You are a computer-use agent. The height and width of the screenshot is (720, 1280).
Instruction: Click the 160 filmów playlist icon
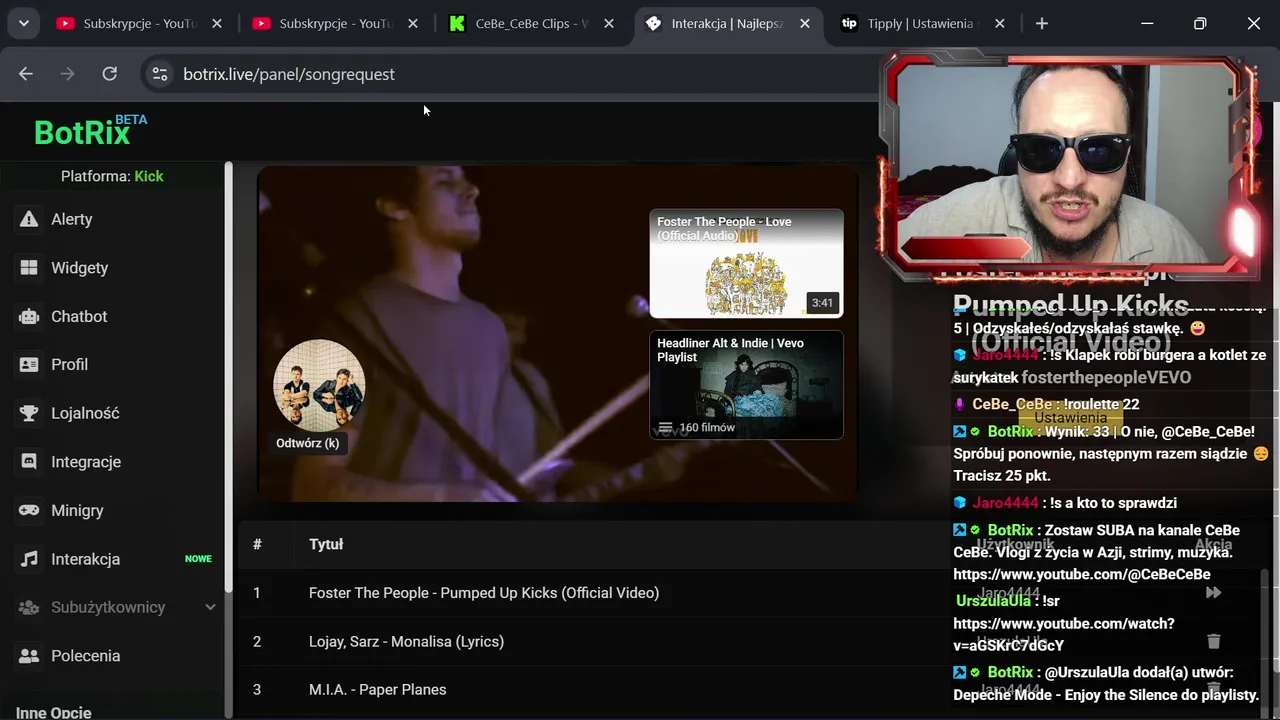click(x=665, y=427)
